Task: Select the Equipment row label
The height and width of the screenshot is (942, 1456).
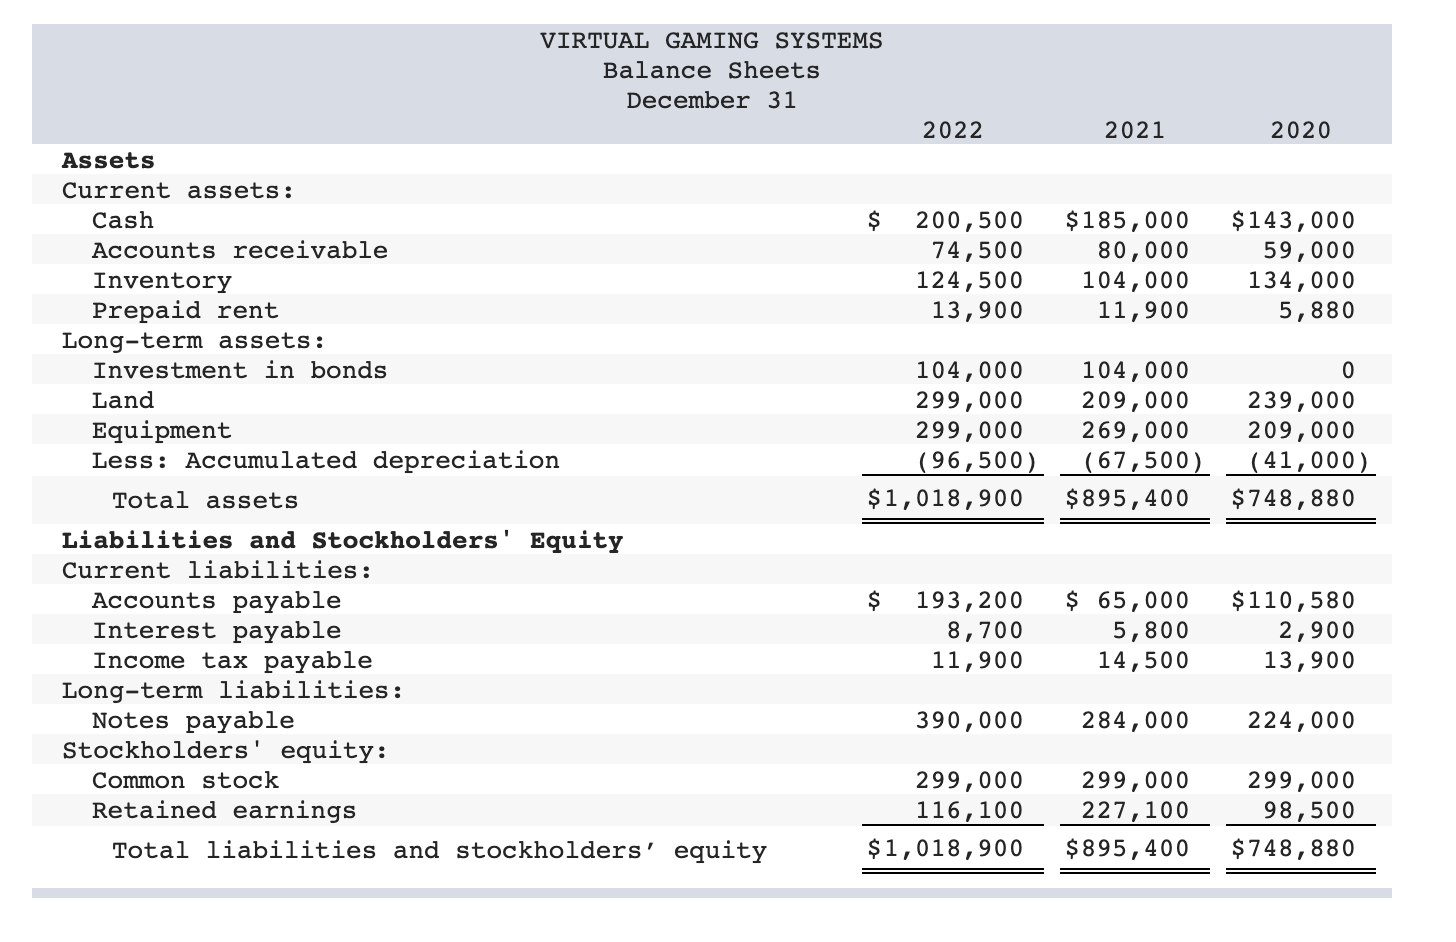Action: pyautogui.click(x=162, y=431)
